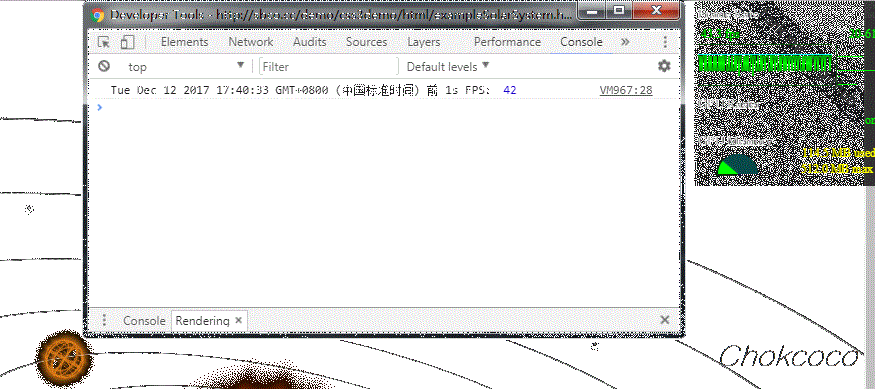Clear the console with the ban icon
875x389 pixels.
coord(104,66)
